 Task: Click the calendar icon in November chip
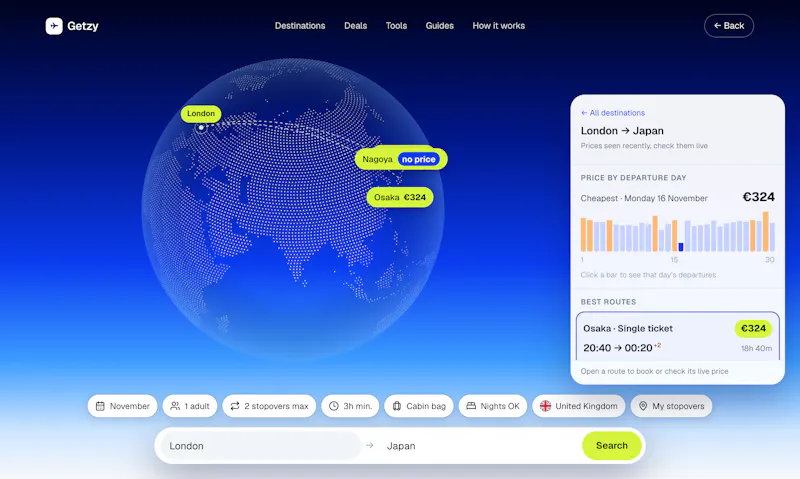pyautogui.click(x=100, y=406)
